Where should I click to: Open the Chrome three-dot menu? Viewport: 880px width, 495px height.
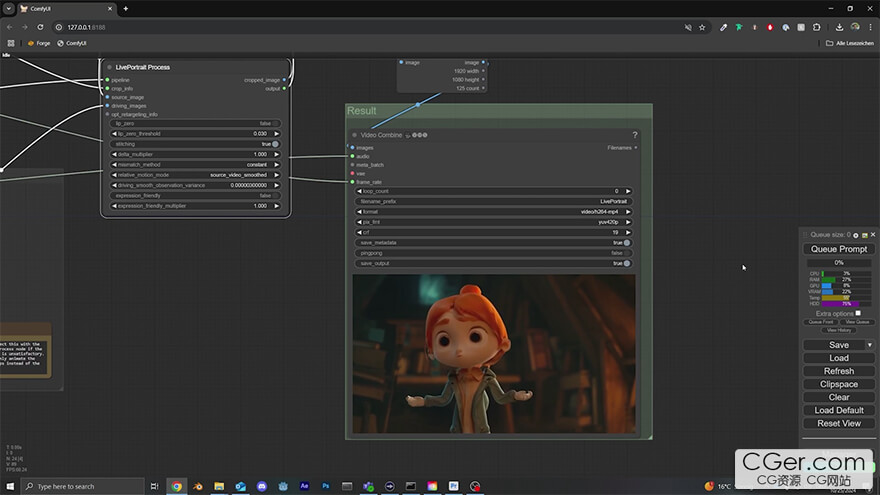click(x=870, y=27)
